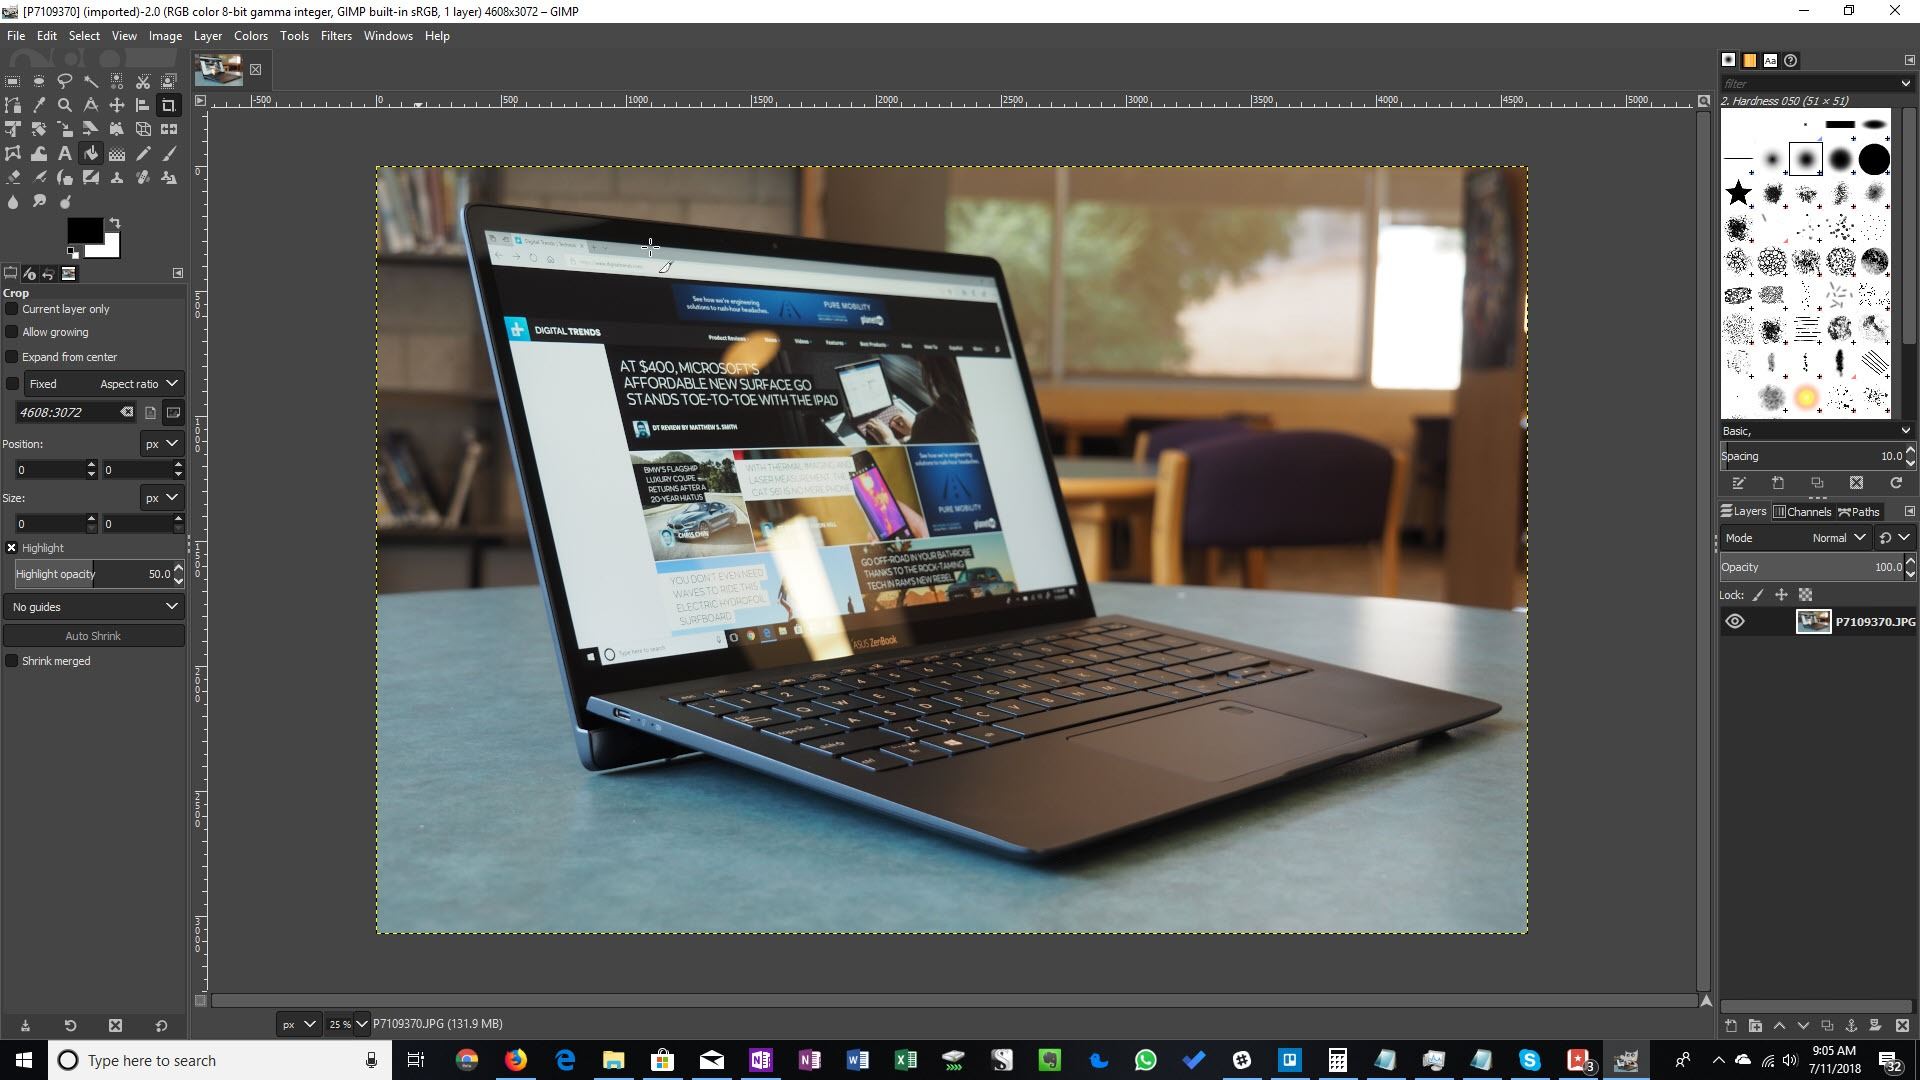Hide the P7109370.JPG layer with eye icon
Screen dimensions: 1920x1080
[1735, 621]
